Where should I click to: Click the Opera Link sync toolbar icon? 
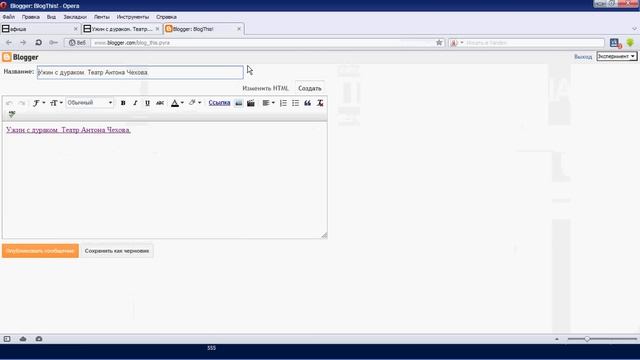(616, 42)
